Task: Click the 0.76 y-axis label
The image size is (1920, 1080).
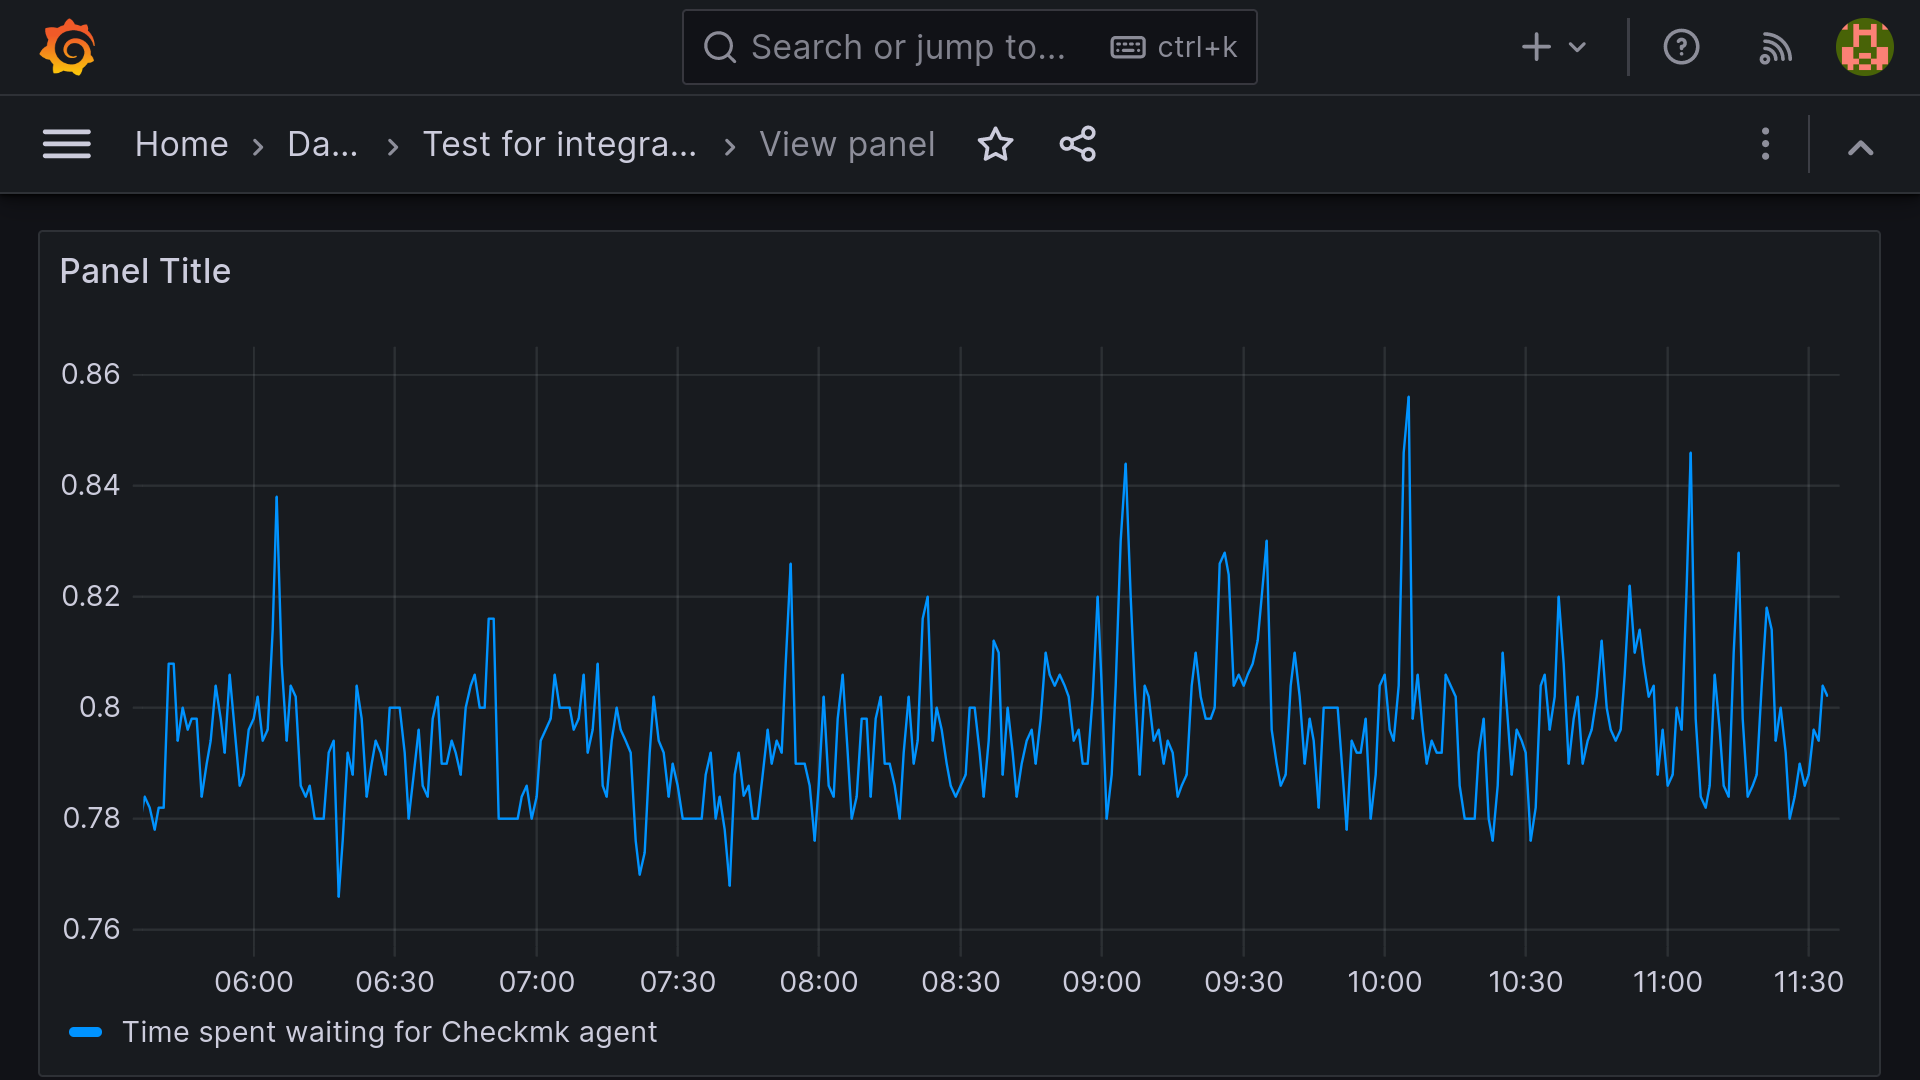Action: pyautogui.click(x=91, y=929)
